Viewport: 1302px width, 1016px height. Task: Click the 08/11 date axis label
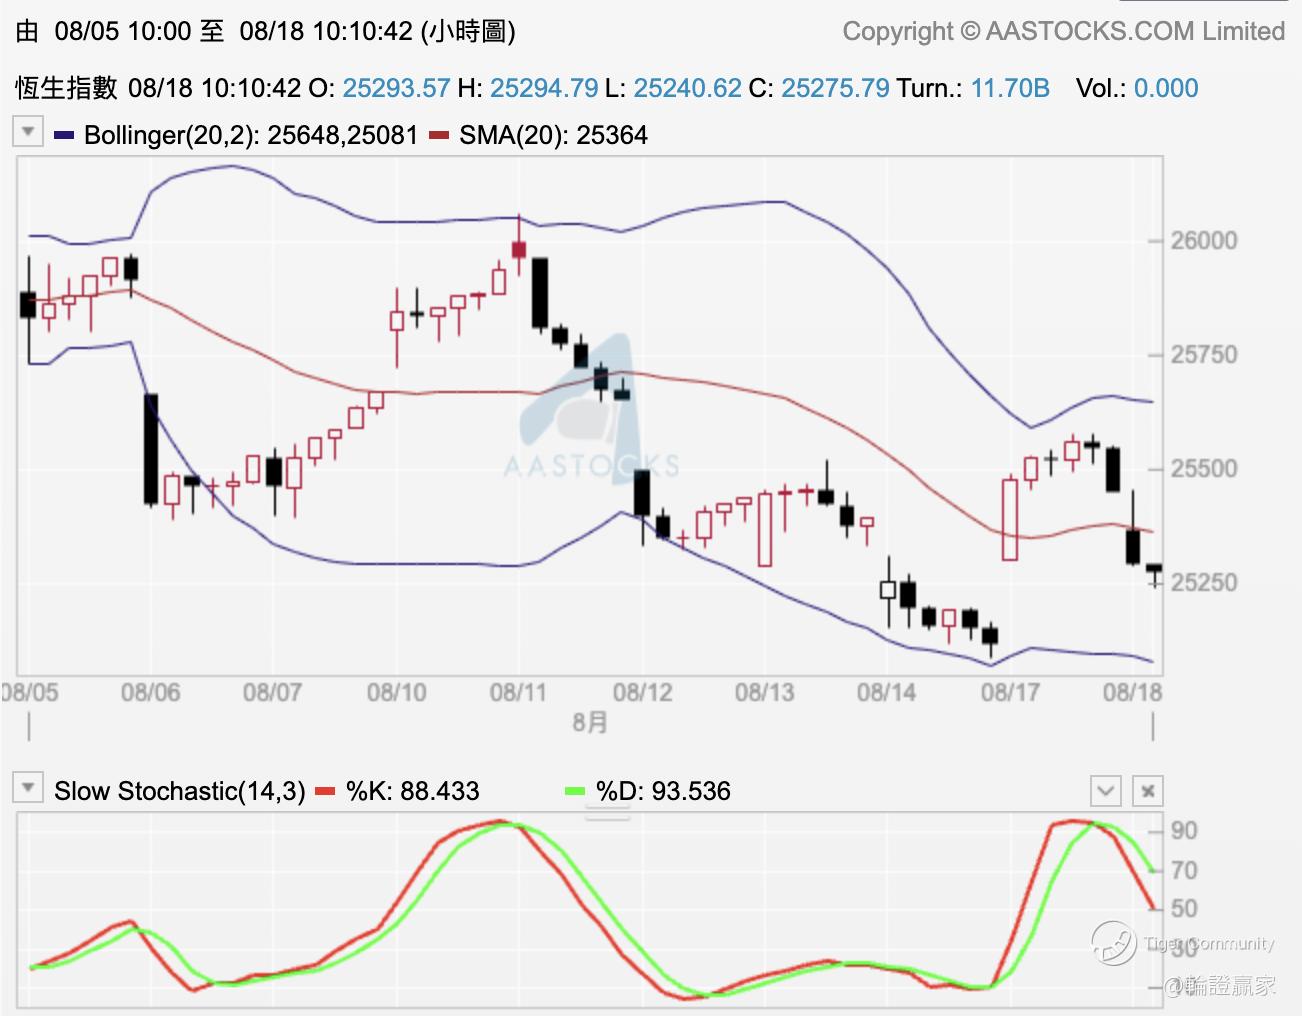pyautogui.click(x=519, y=692)
